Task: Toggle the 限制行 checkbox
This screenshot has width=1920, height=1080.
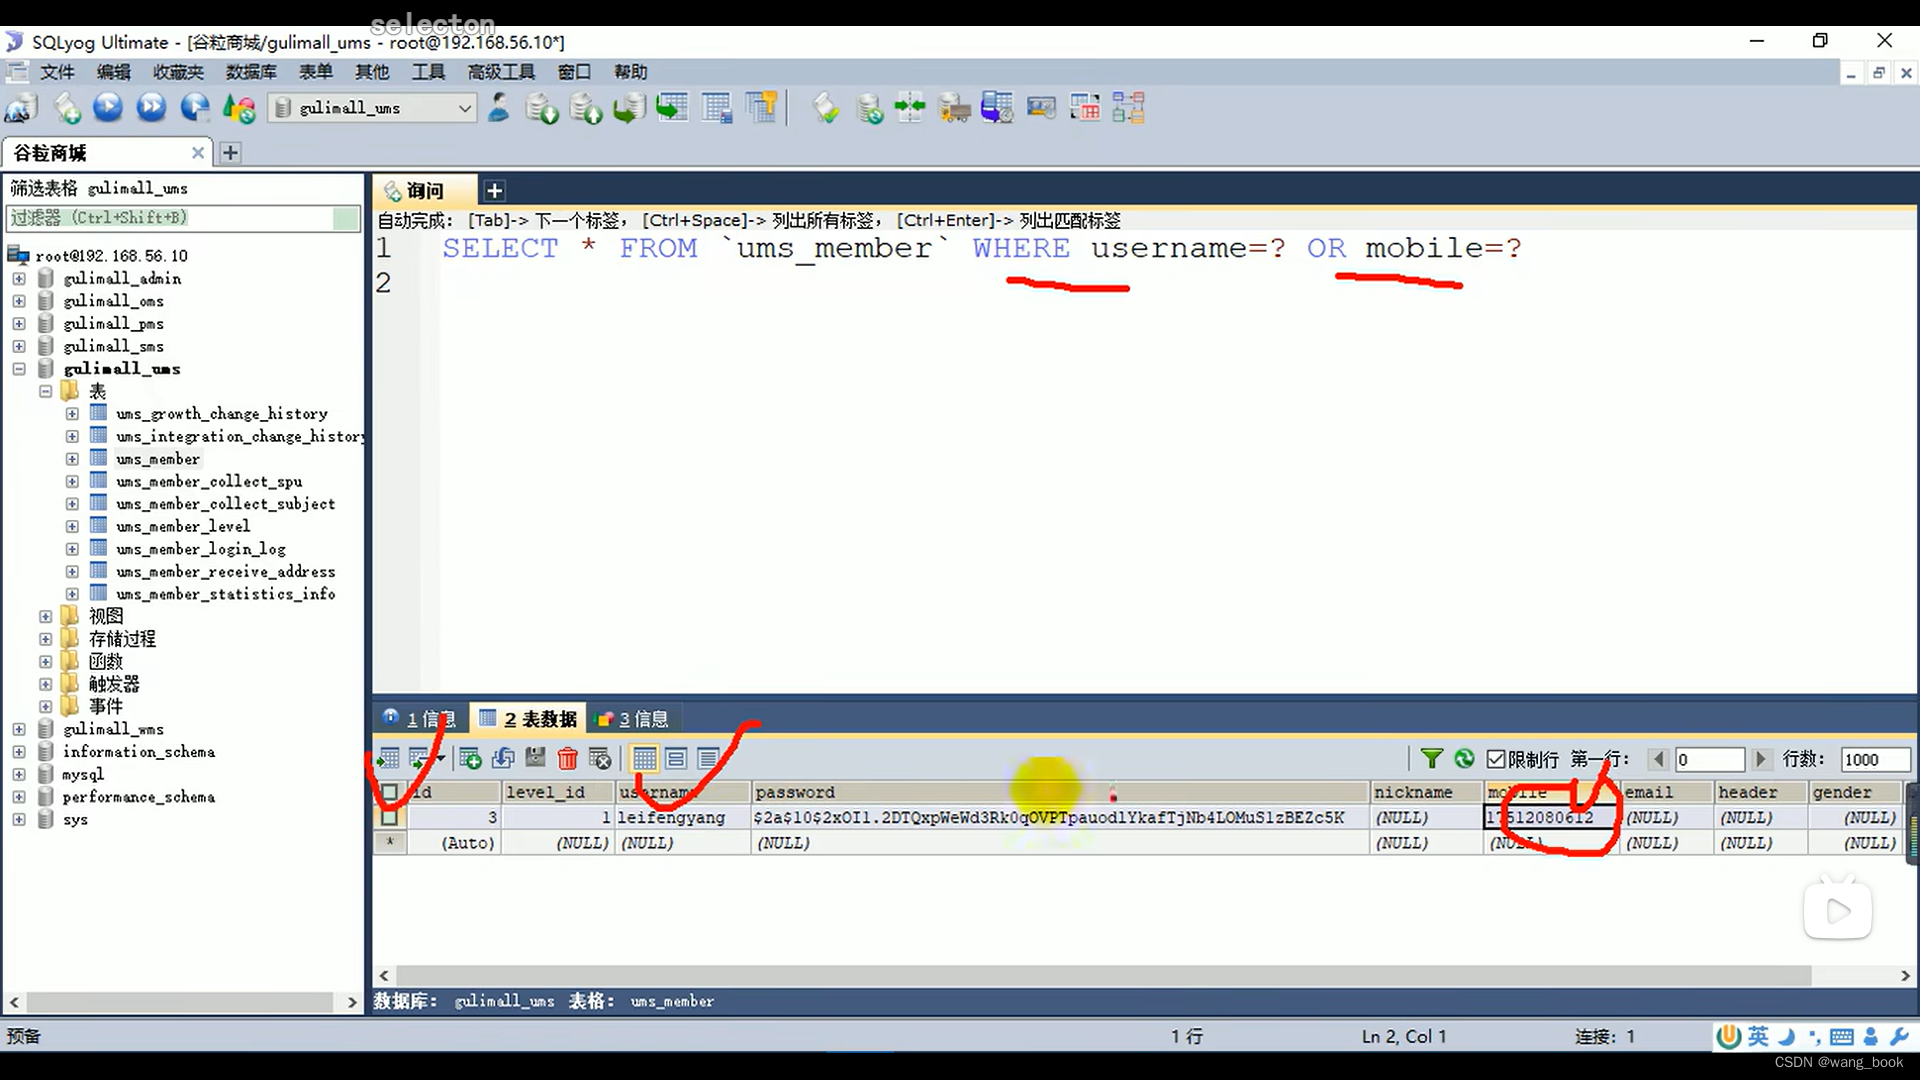Action: point(1496,760)
